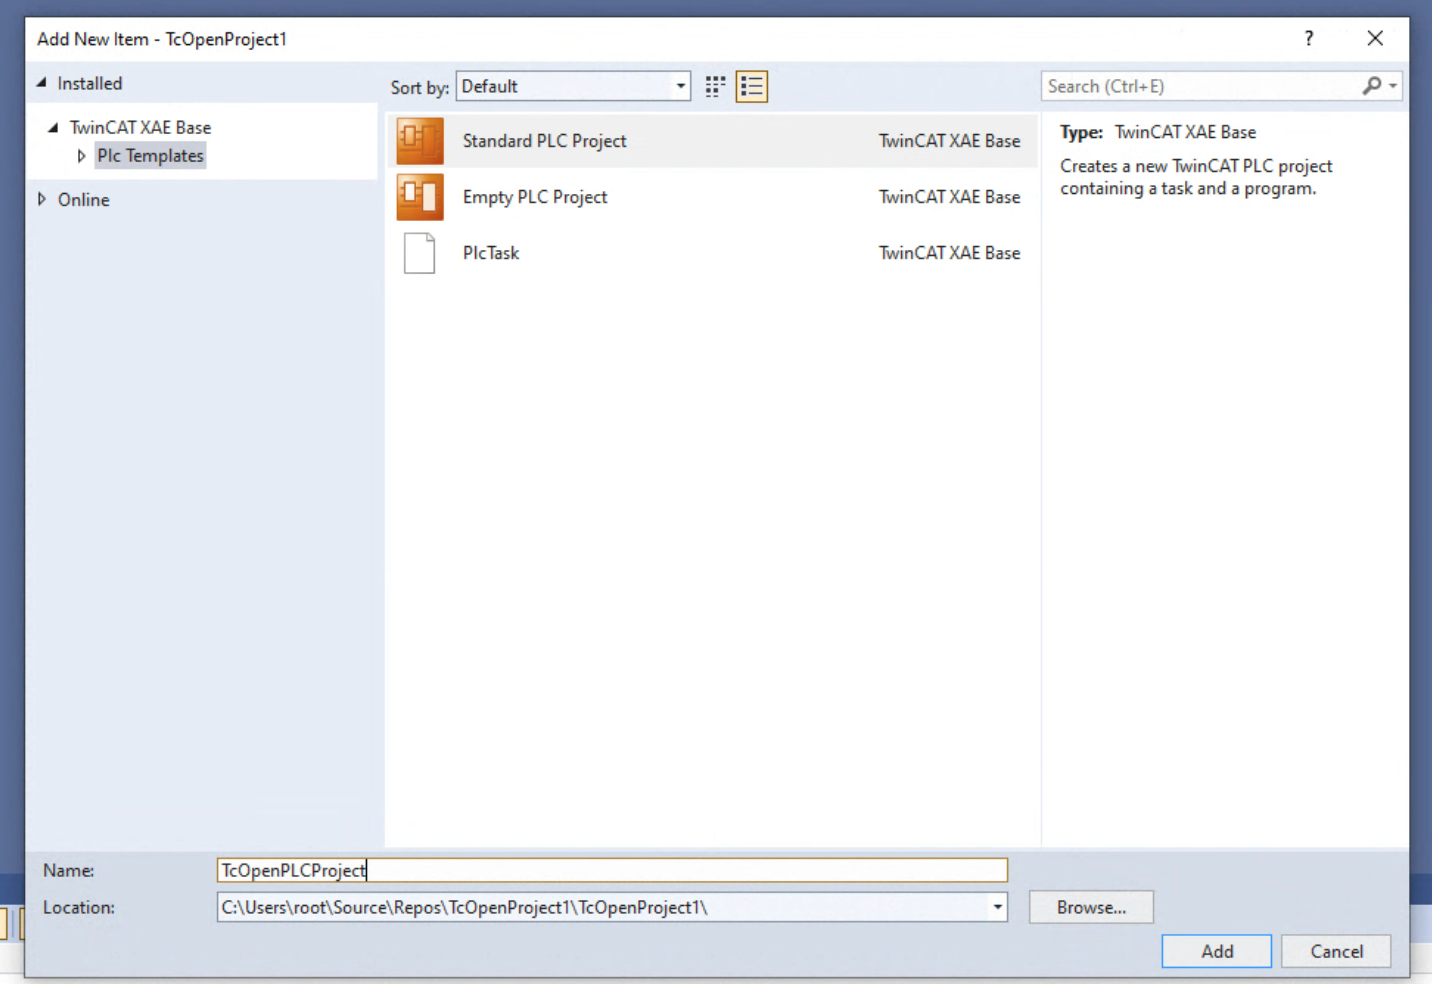
Task: Click TwinCAT XAE Base in Empty PLC row
Action: (x=950, y=197)
